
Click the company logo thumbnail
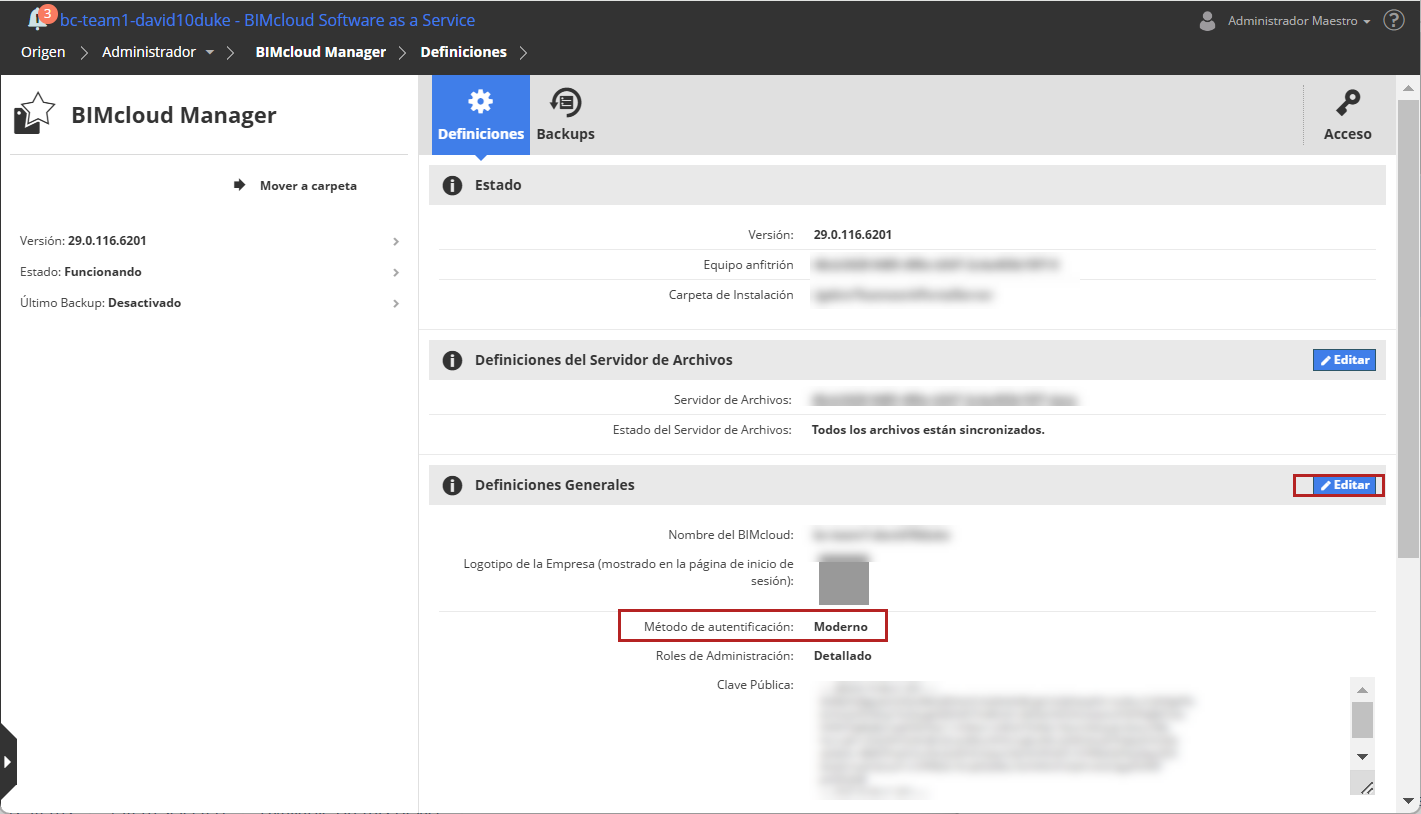tap(844, 583)
